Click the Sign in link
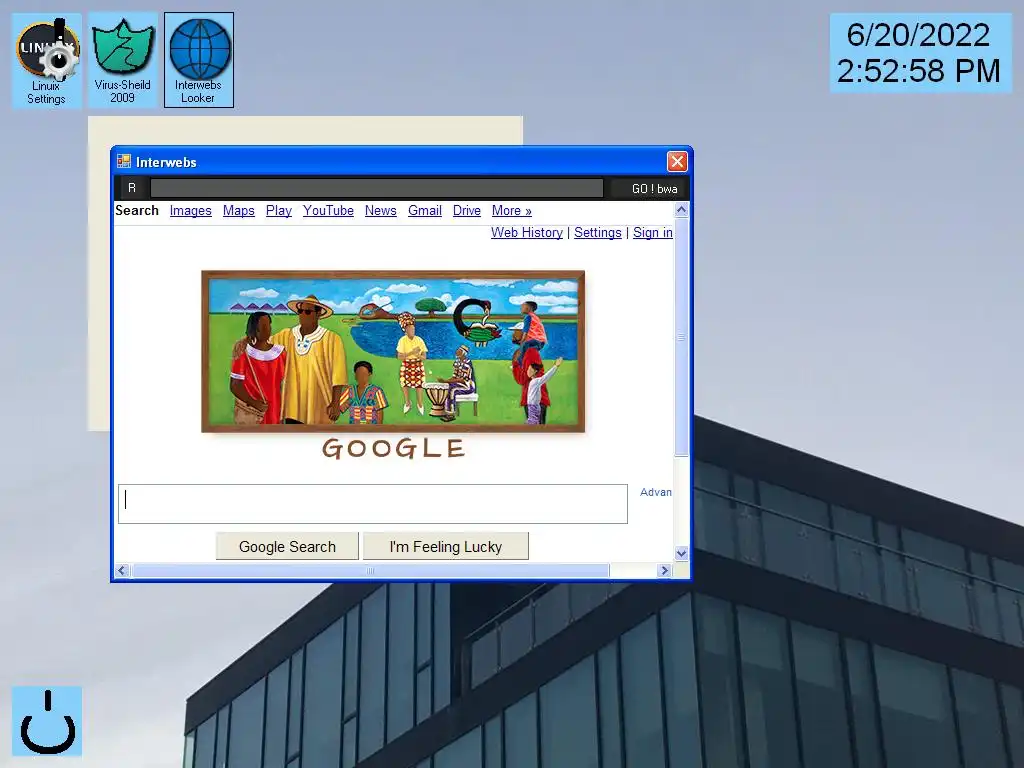Viewport: 1024px width, 768px height. [x=653, y=232]
